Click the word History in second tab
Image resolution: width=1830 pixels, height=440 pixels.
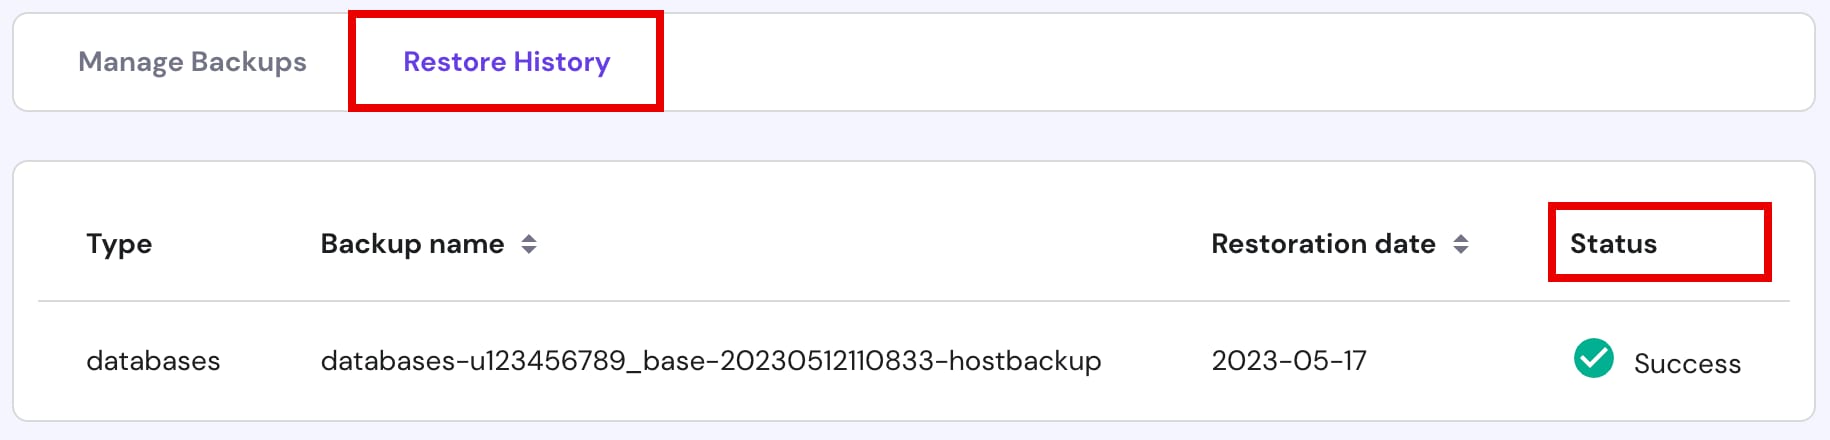[562, 62]
